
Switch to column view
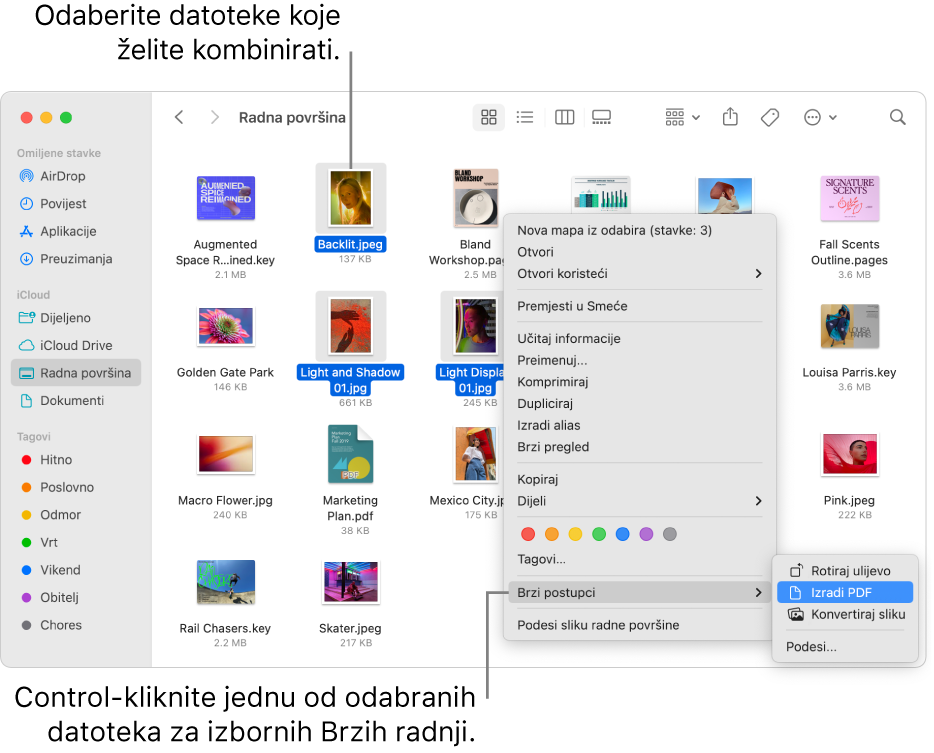click(564, 117)
